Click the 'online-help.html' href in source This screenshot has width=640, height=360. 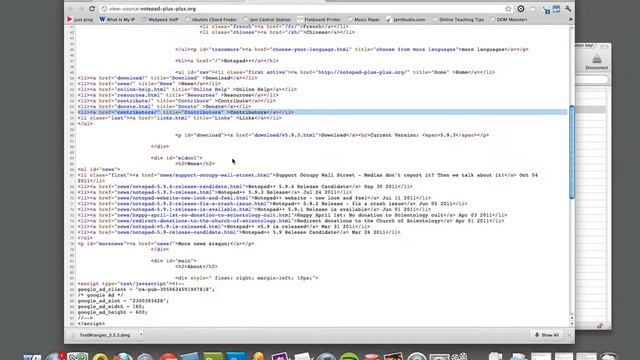141,89
